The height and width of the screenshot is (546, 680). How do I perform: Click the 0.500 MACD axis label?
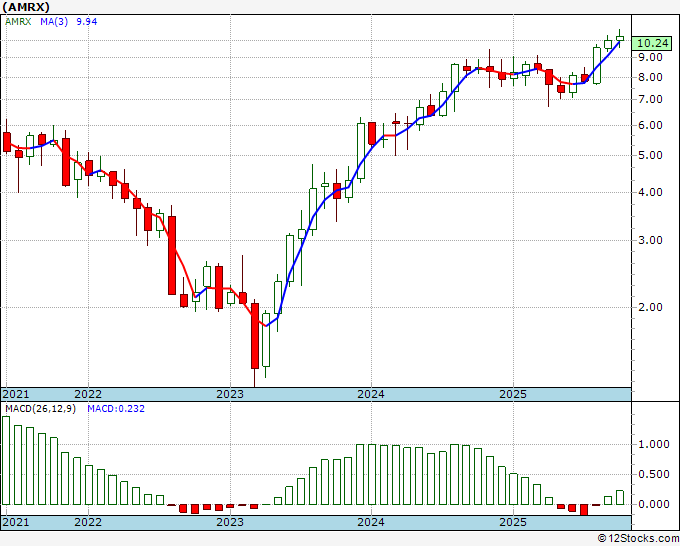point(654,474)
